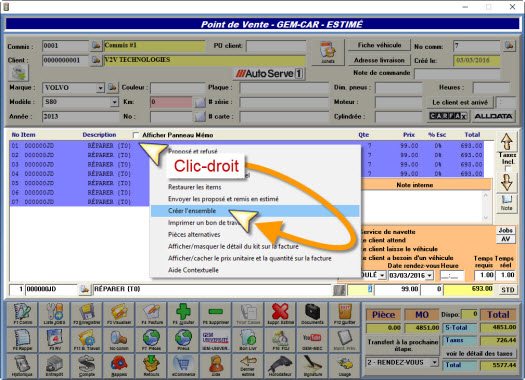This screenshot has width=525, height=380.
Task: Toggle the Taxes Incl. checkbox
Action: (508, 168)
